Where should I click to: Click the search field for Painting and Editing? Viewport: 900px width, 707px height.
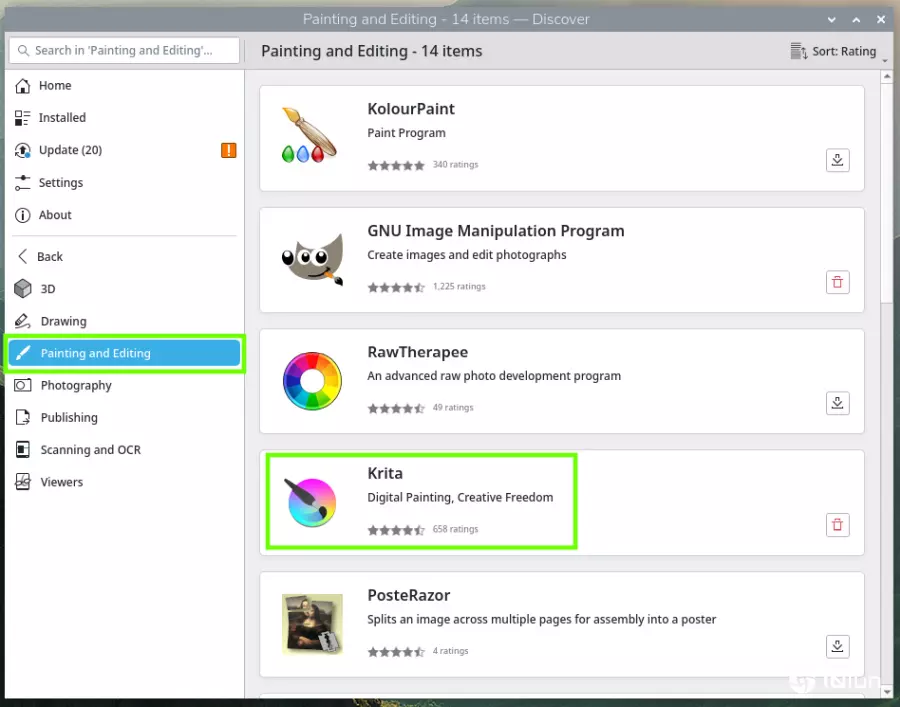(x=124, y=50)
